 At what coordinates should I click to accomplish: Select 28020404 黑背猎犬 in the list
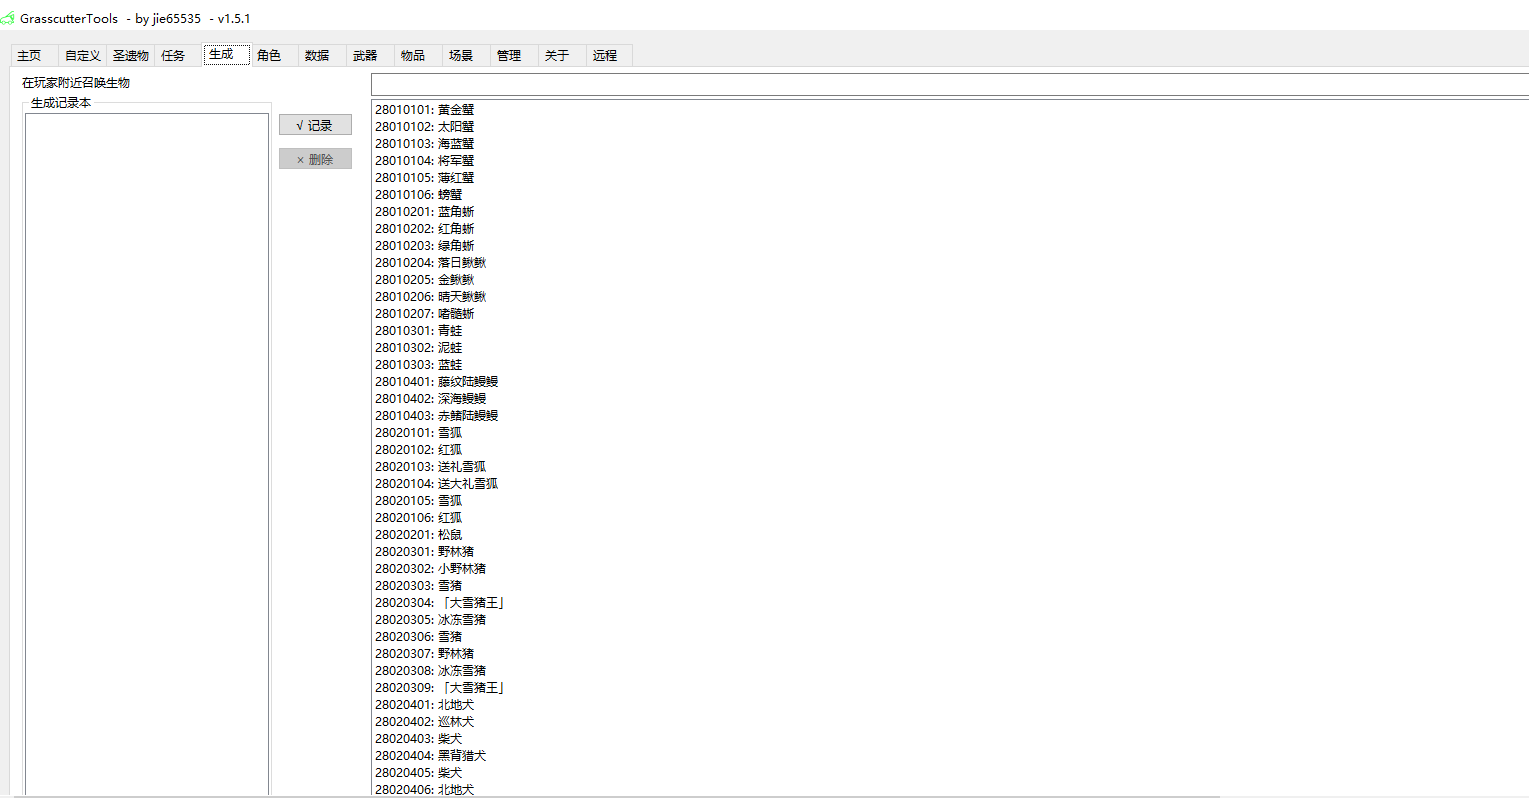(431, 756)
